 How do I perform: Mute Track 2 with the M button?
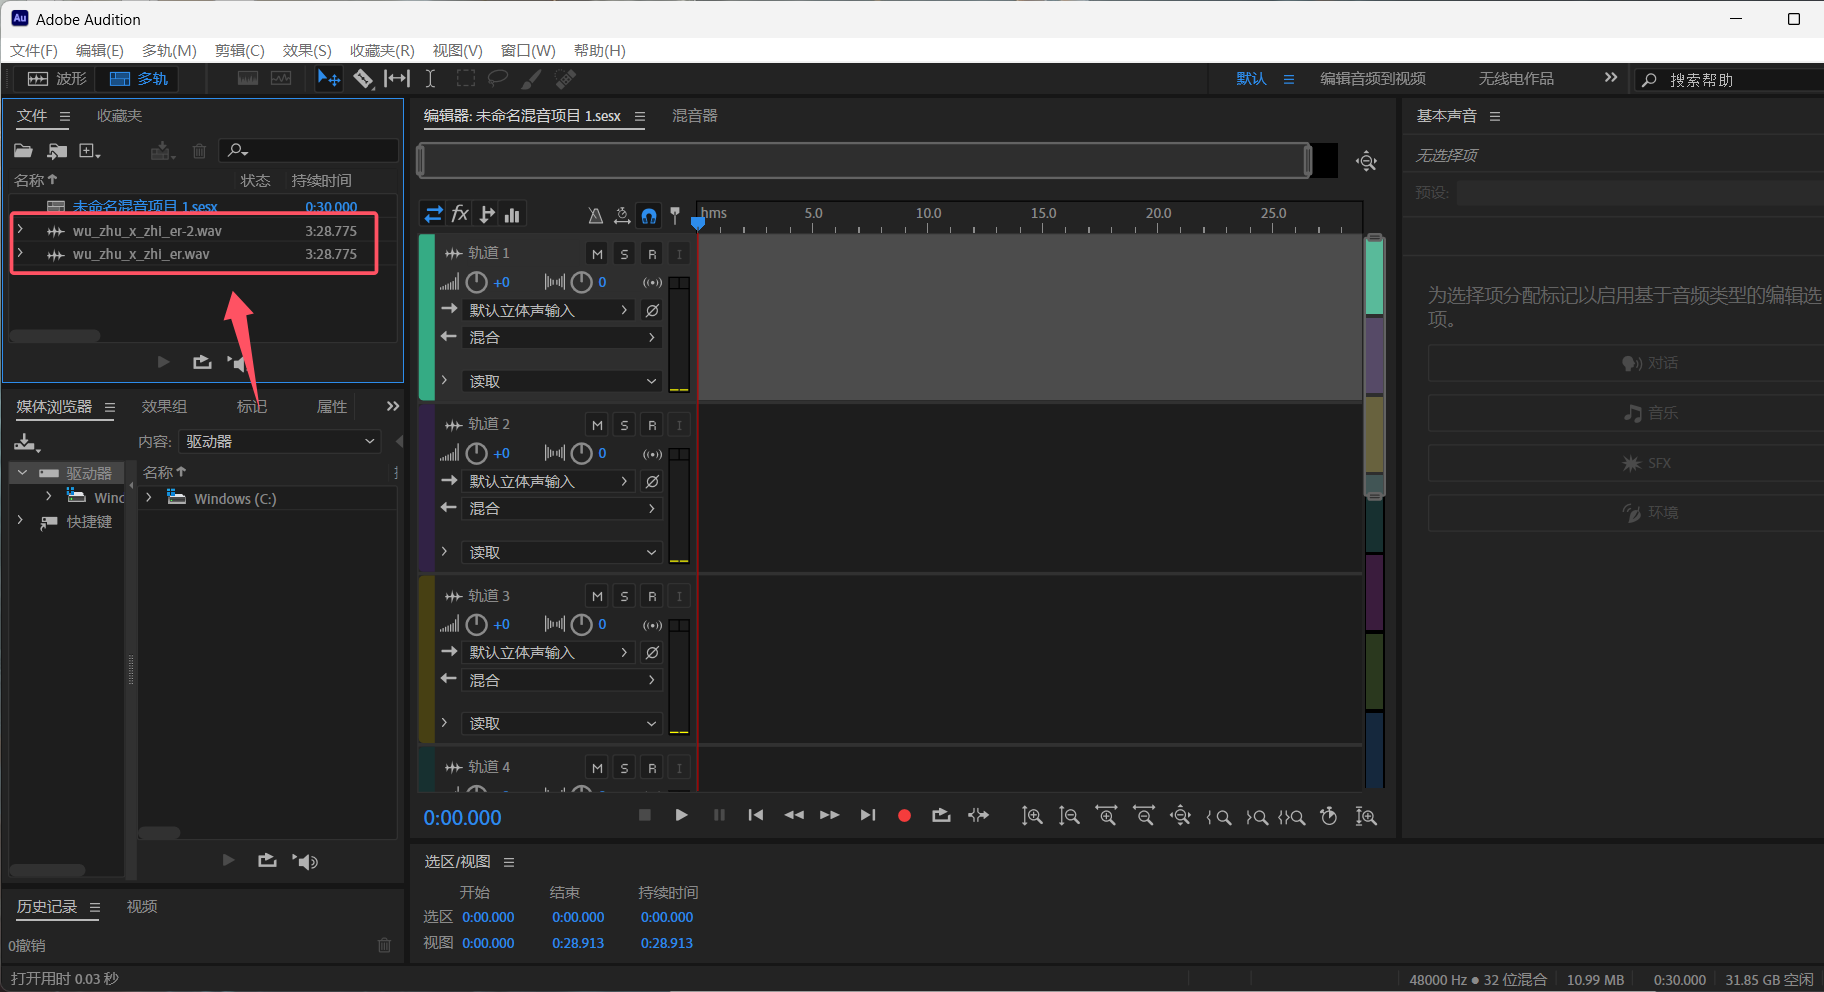point(597,425)
